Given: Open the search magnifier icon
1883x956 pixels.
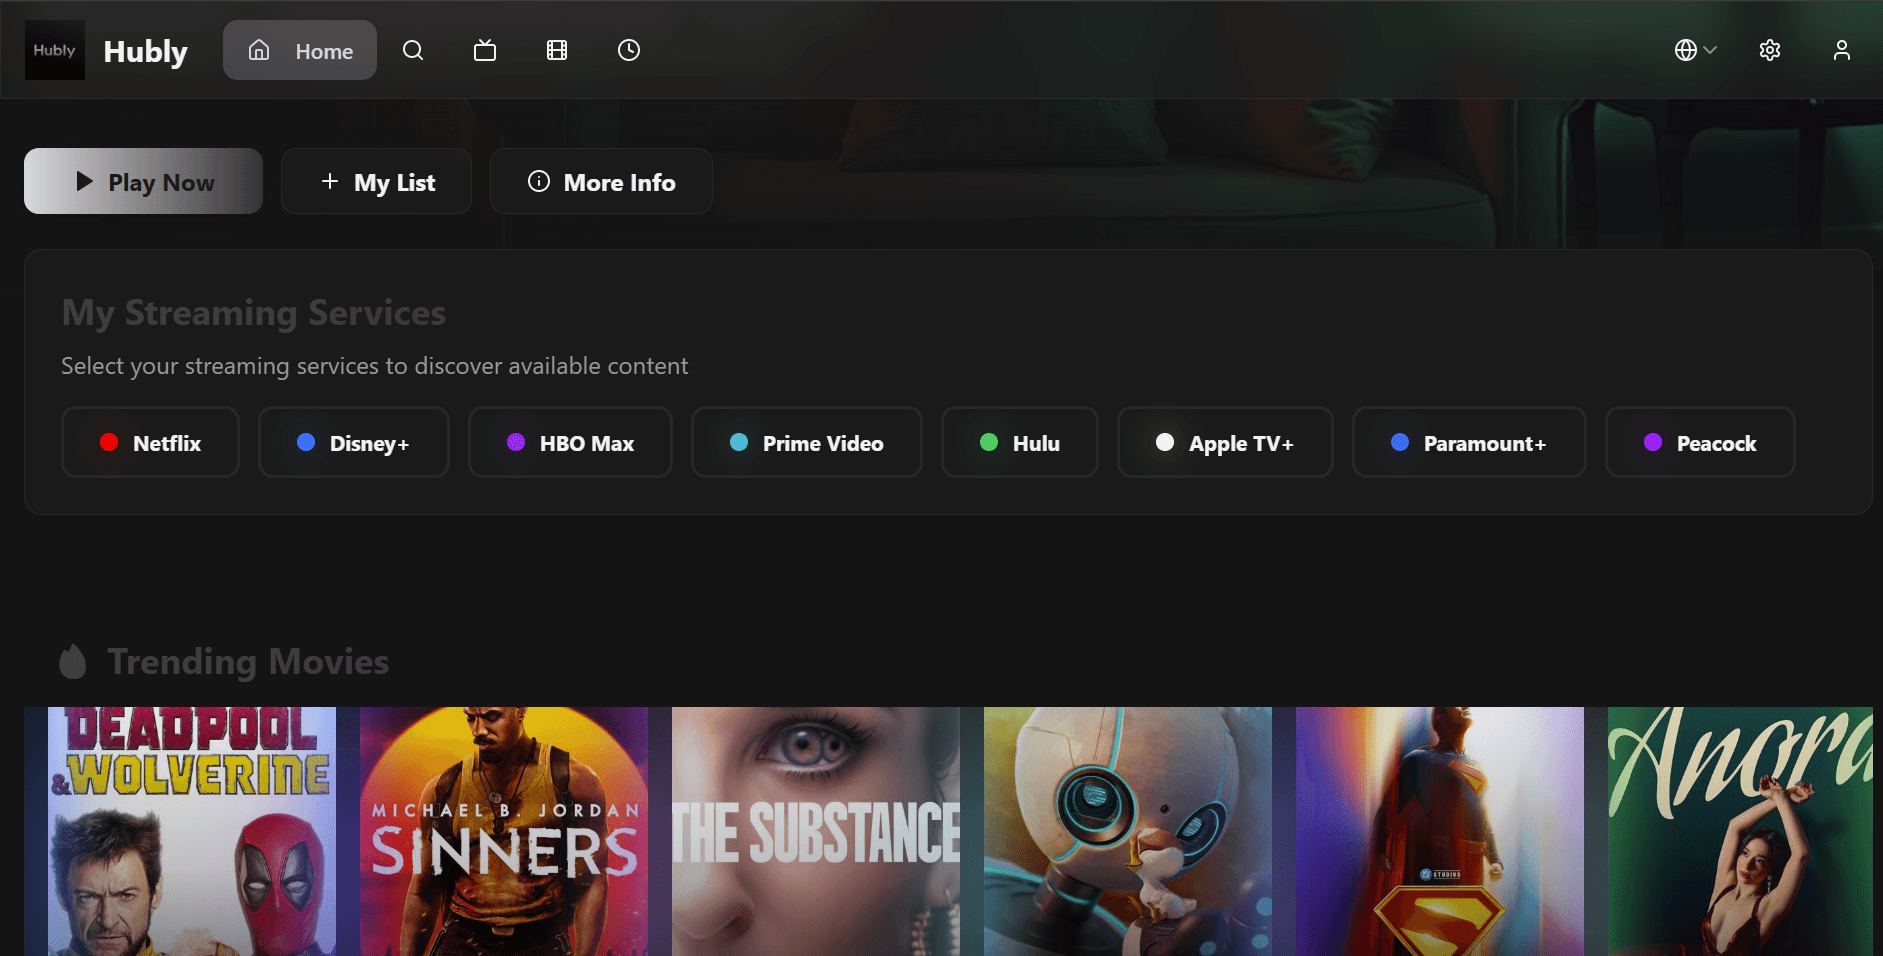Looking at the screenshot, I should click(x=413, y=50).
